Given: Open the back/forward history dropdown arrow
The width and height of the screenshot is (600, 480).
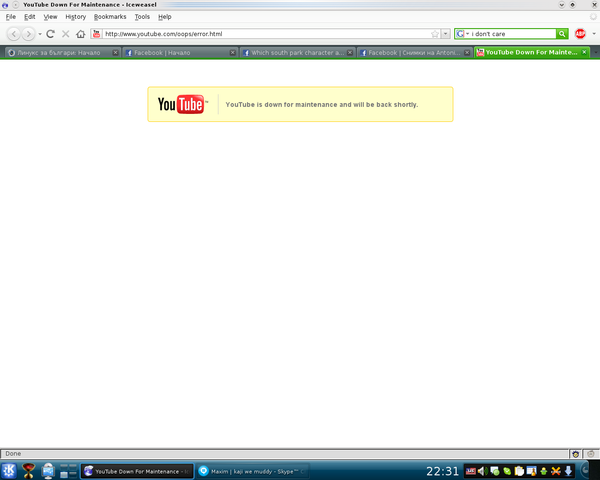Looking at the screenshot, I should pos(40,34).
